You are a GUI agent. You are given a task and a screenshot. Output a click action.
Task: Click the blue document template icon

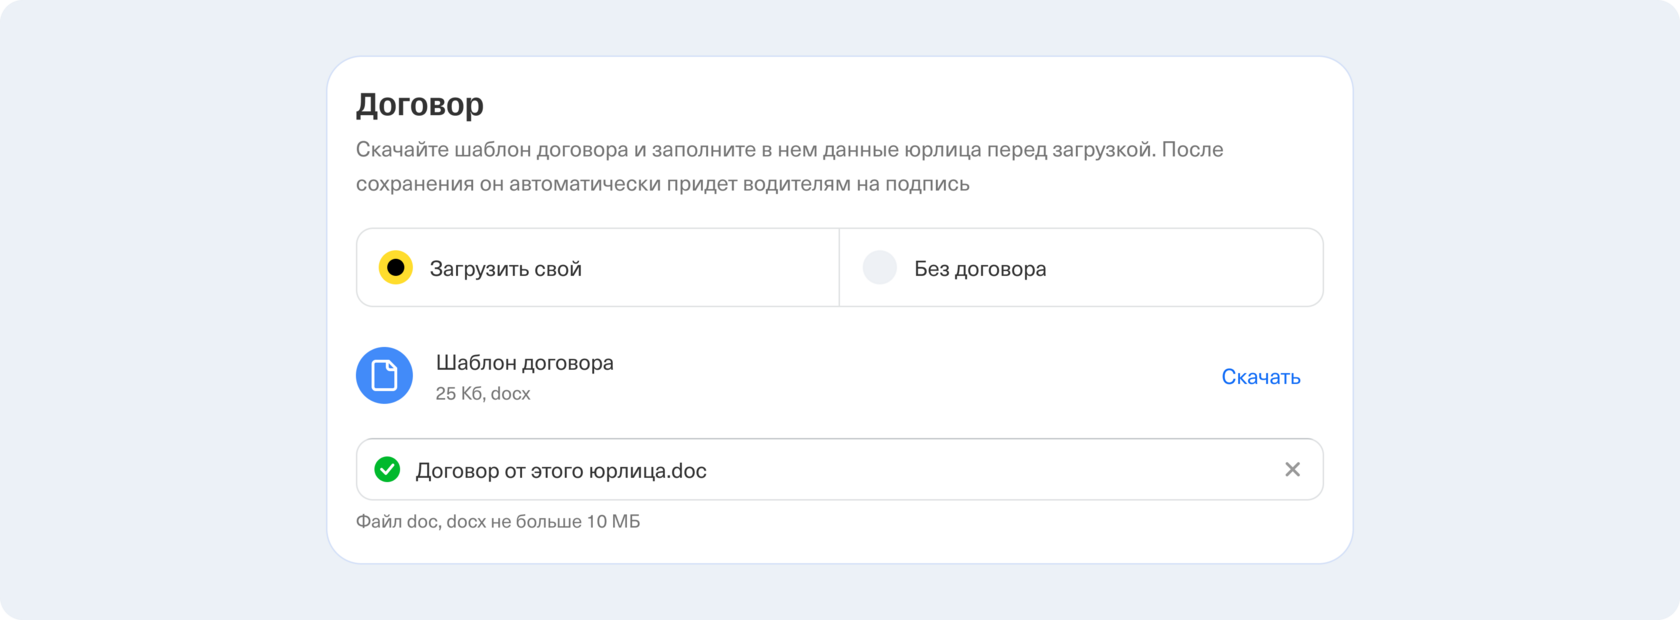[x=385, y=376]
